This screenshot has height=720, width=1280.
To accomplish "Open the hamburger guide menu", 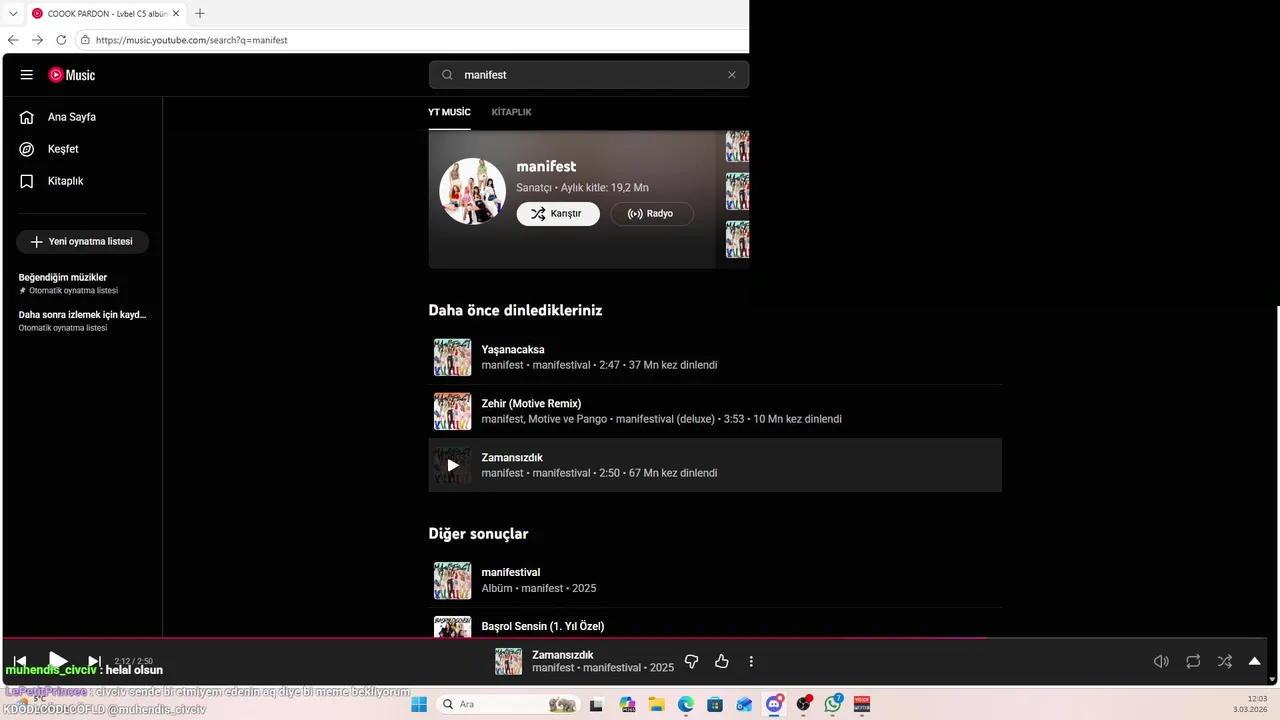I will [27, 75].
